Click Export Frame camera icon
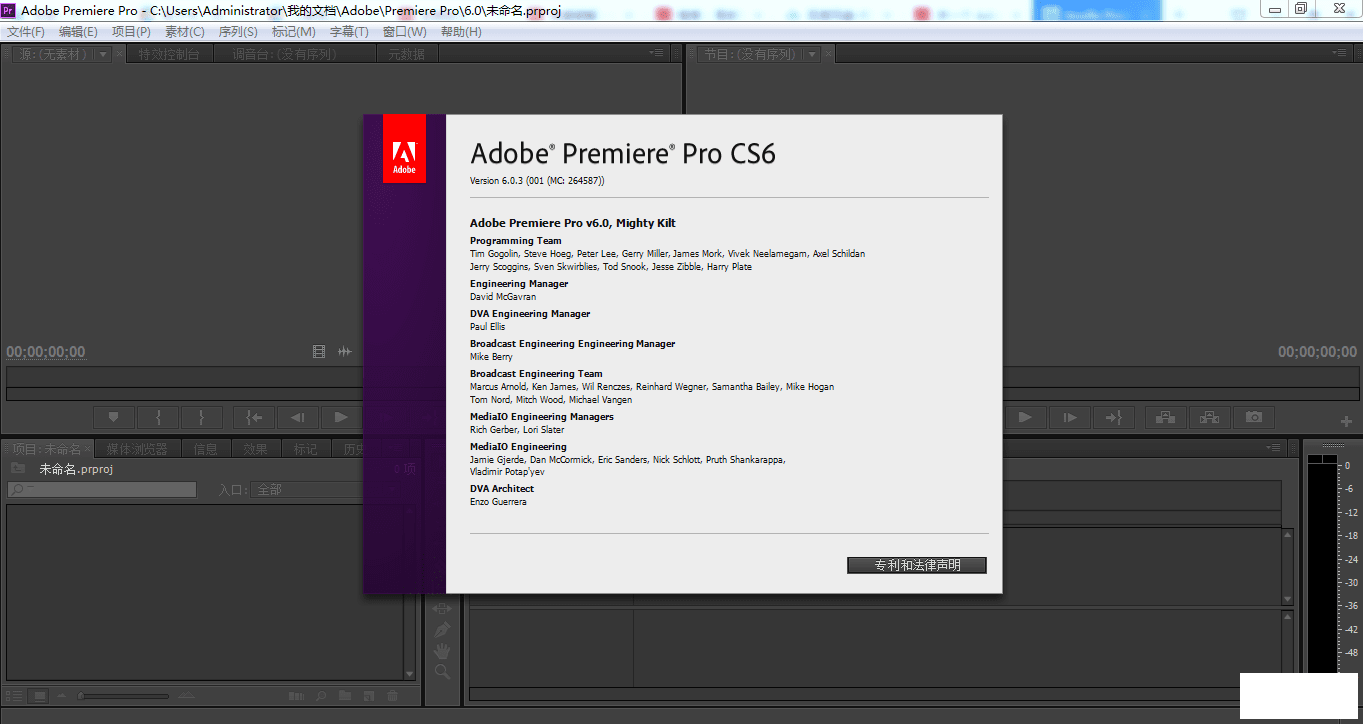 [1254, 417]
